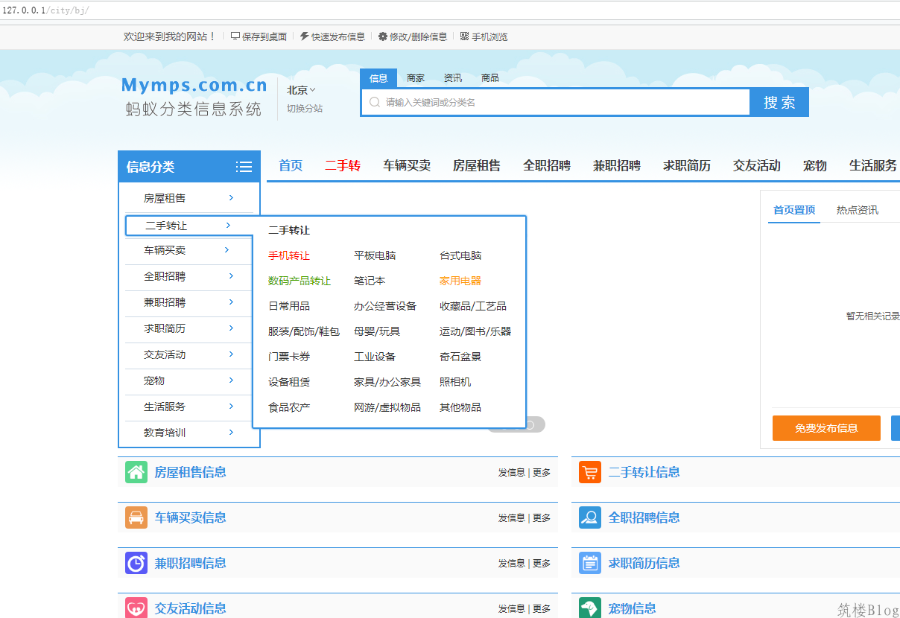
Task: Switch to the 热点资讯 tab
Action: tap(857, 210)
